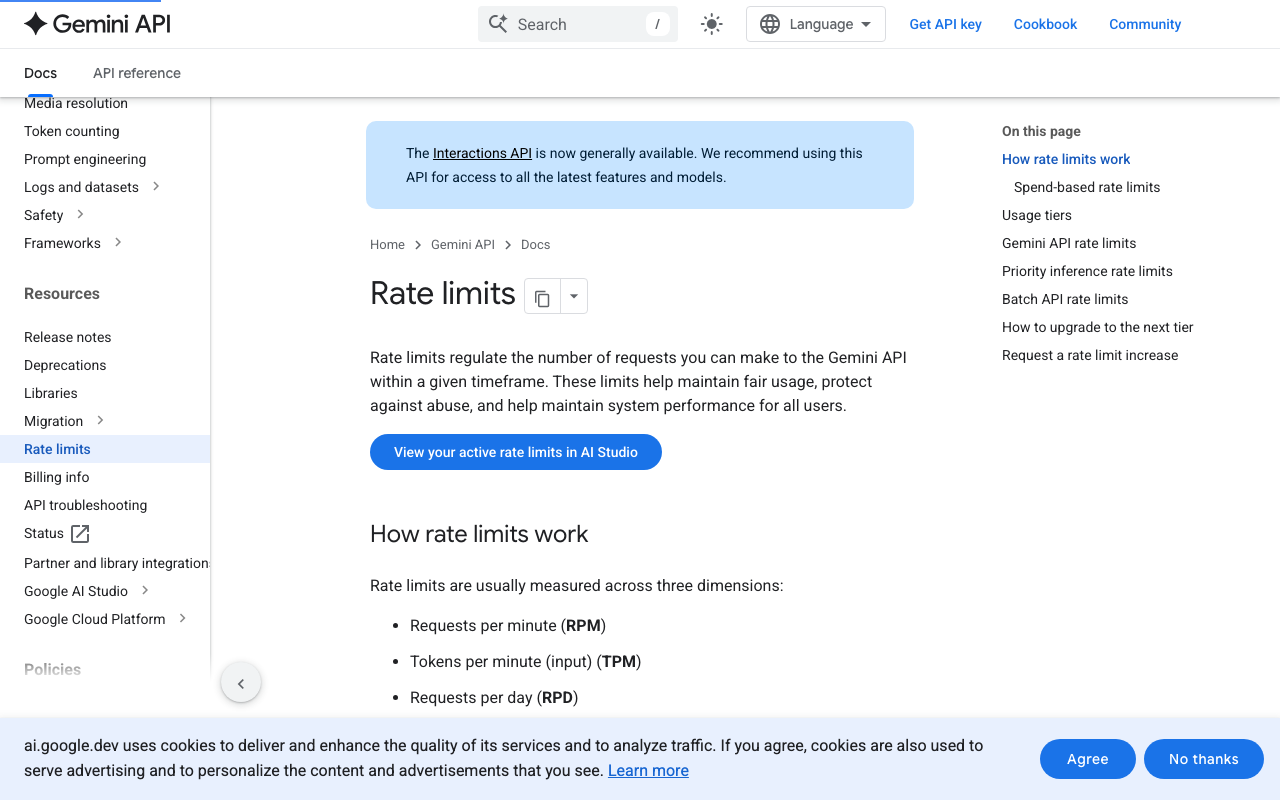Click inside the Search field
The height and width of the screenshot is (800, 1280).
point(578,24)
